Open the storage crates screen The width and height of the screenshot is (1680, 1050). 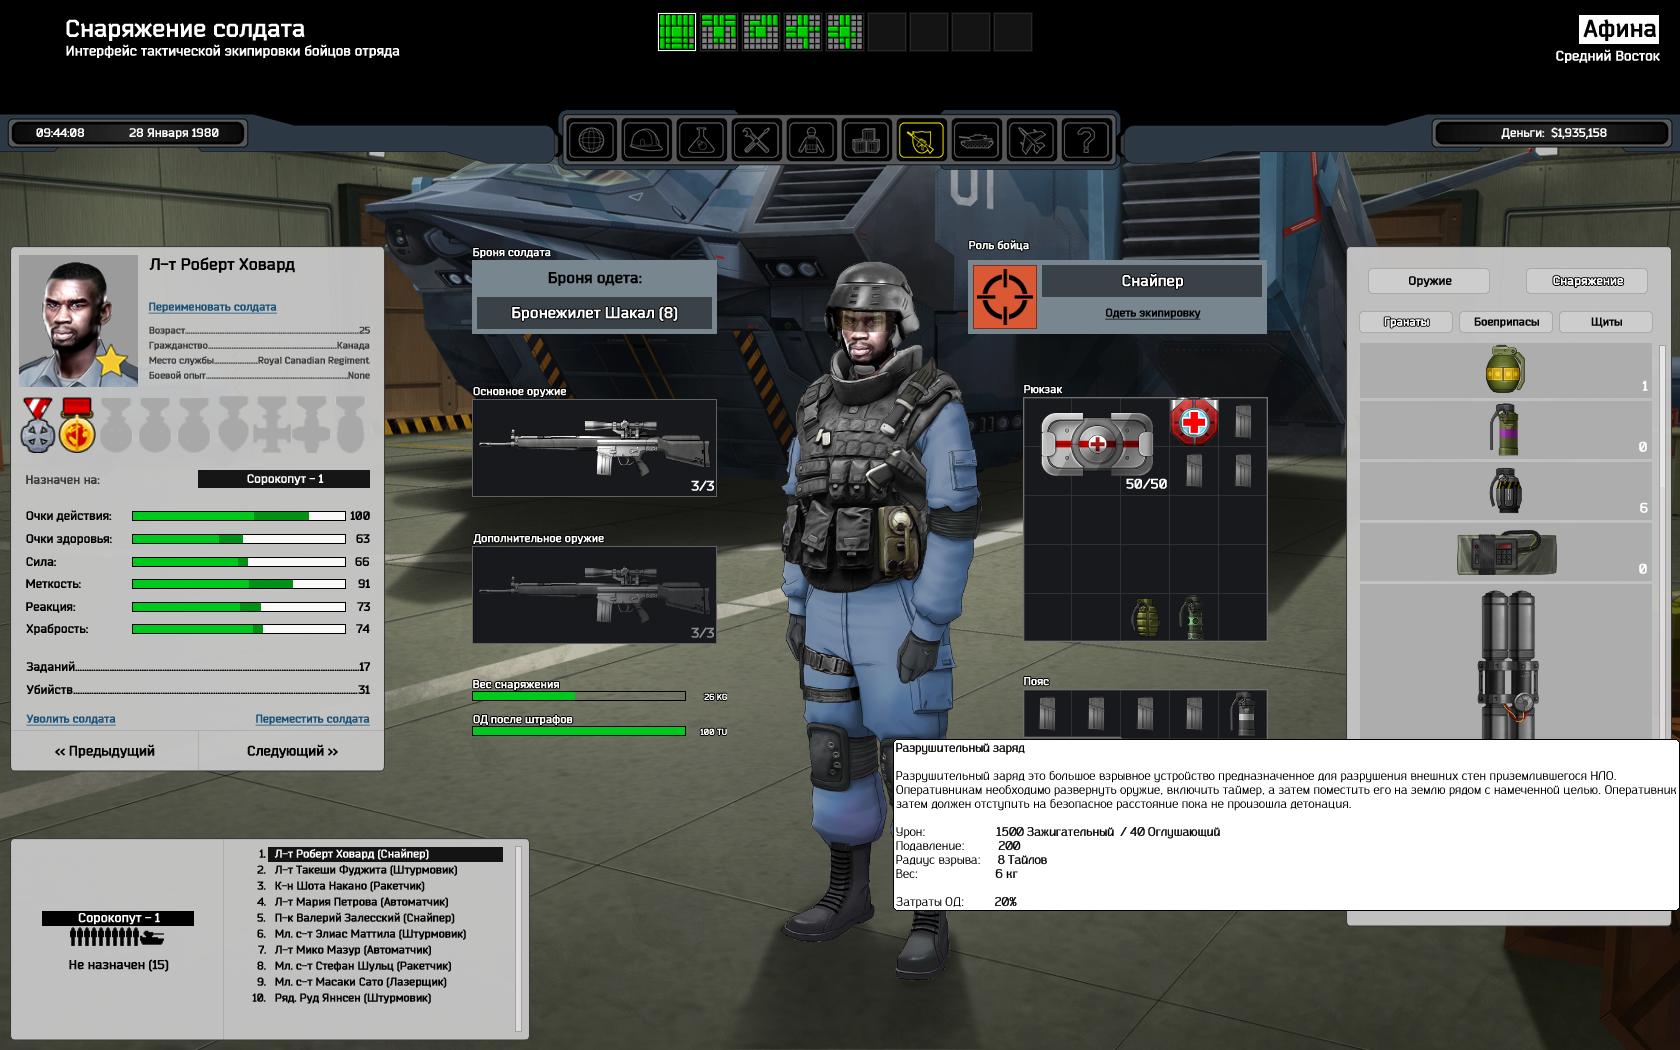coord(866,140)
